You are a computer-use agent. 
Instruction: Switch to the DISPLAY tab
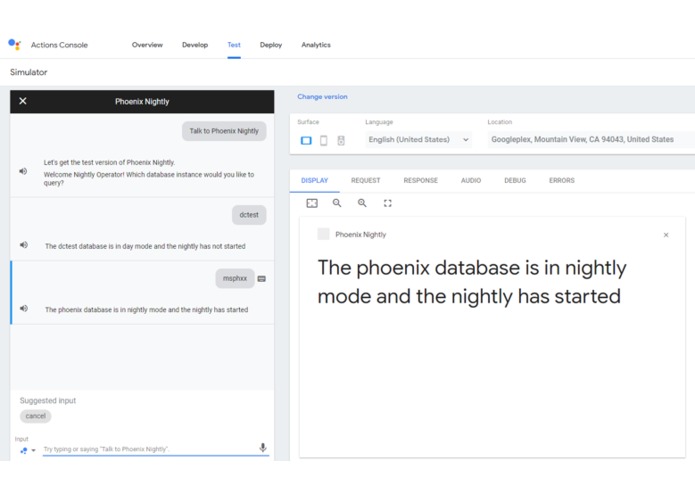coord(315,180)
